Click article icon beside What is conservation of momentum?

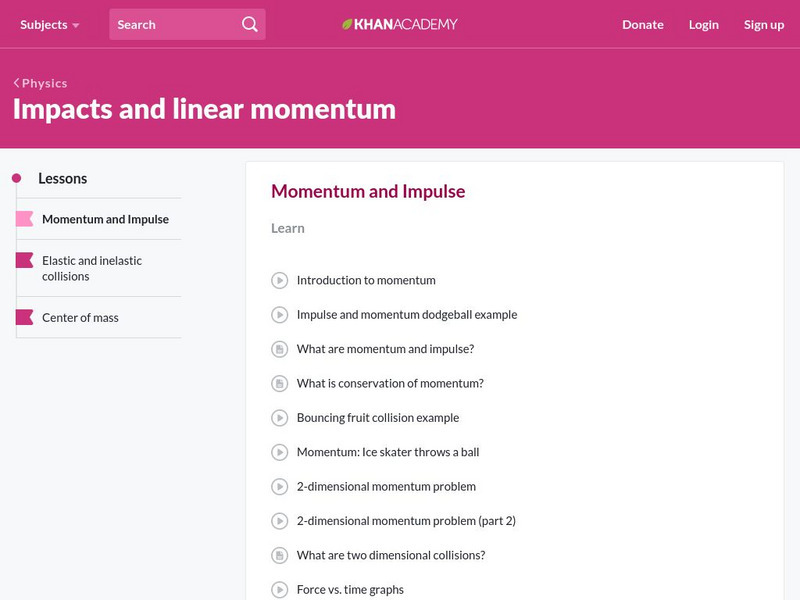280,383
